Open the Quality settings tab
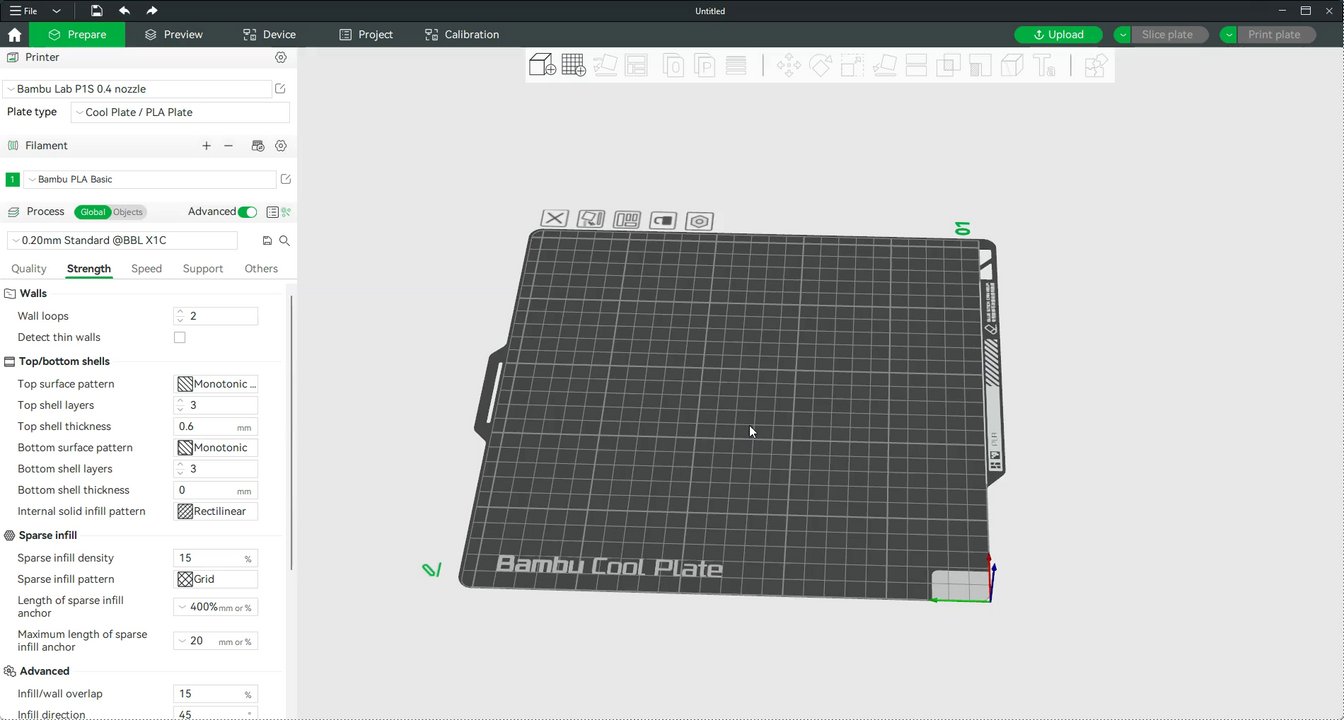Viewport: 1344px width, 720px height. [x=29, y=269]
